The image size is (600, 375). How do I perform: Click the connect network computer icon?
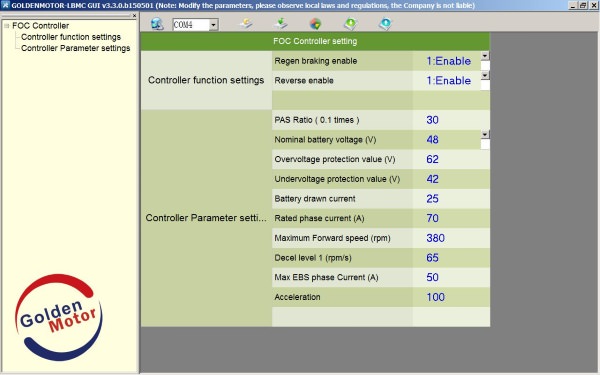coord(157,24)
